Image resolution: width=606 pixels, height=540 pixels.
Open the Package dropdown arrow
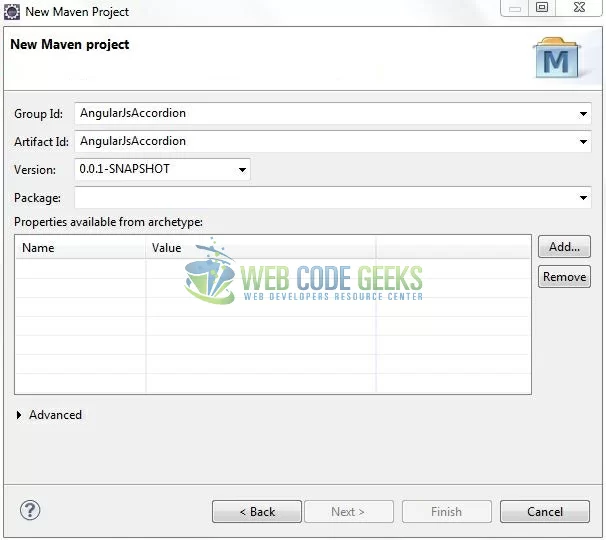583,198
